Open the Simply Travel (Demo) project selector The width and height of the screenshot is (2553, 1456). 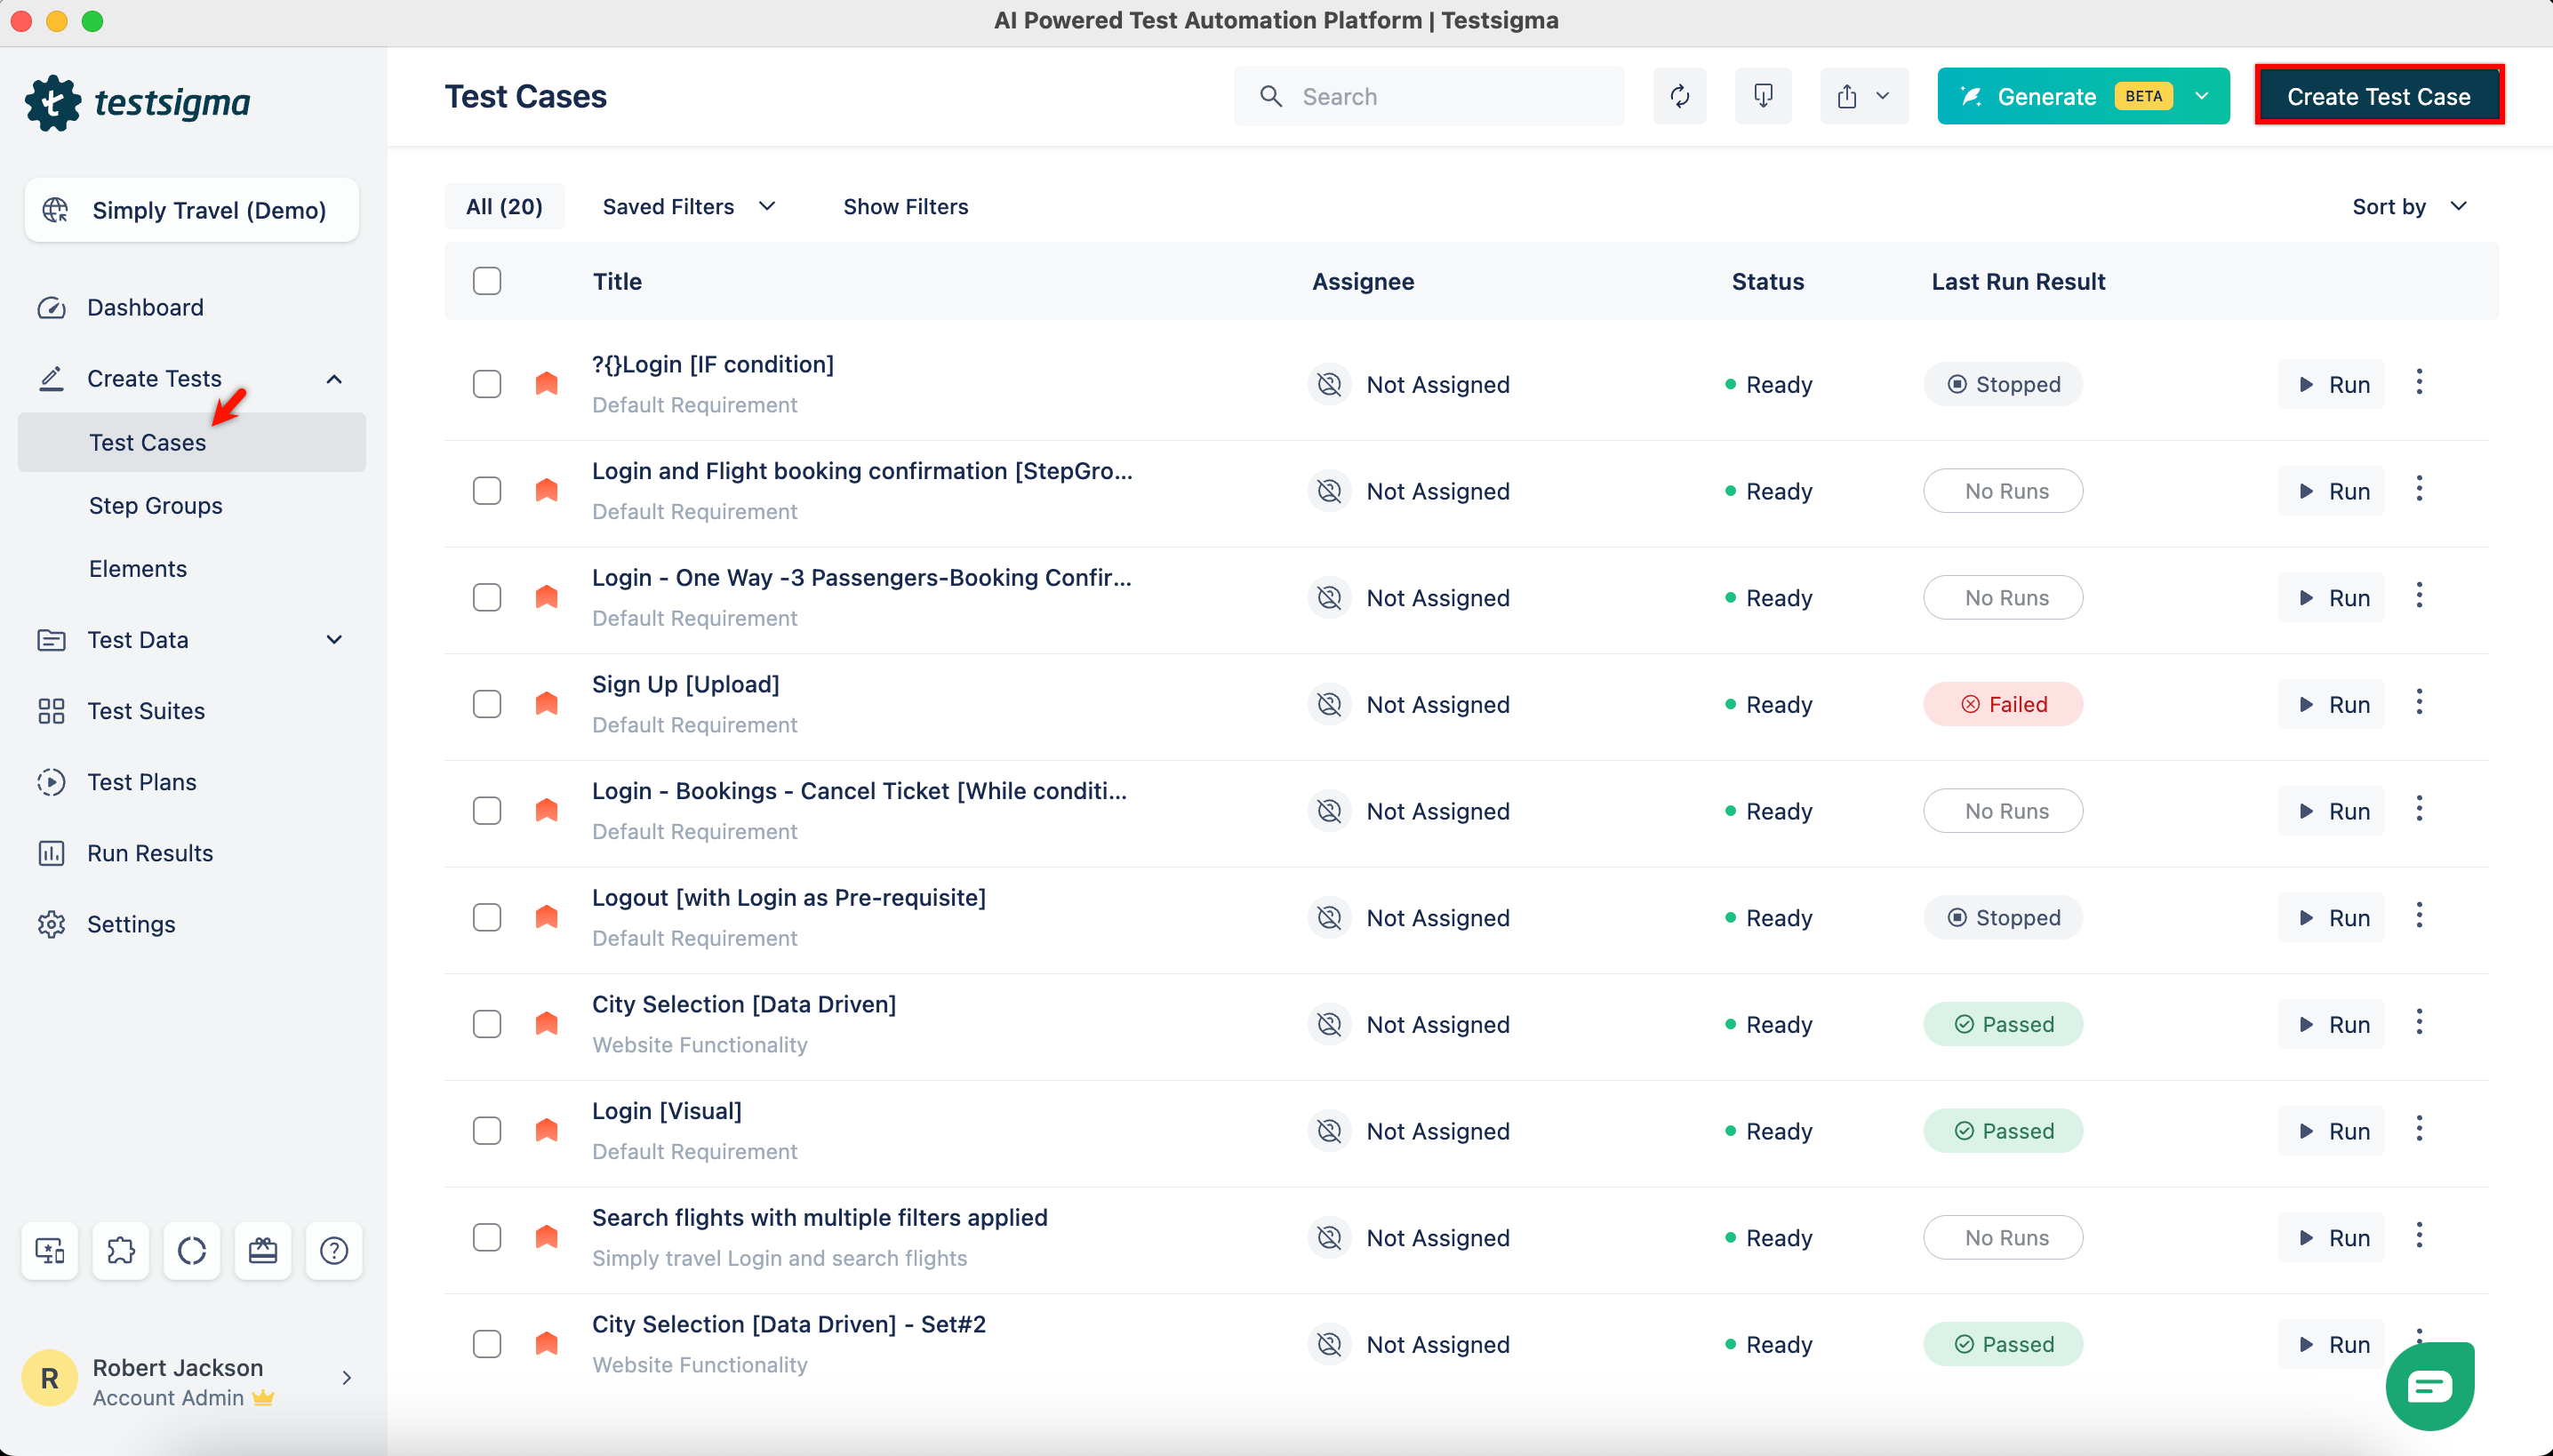pyautogui.click(x=192, y=210)
